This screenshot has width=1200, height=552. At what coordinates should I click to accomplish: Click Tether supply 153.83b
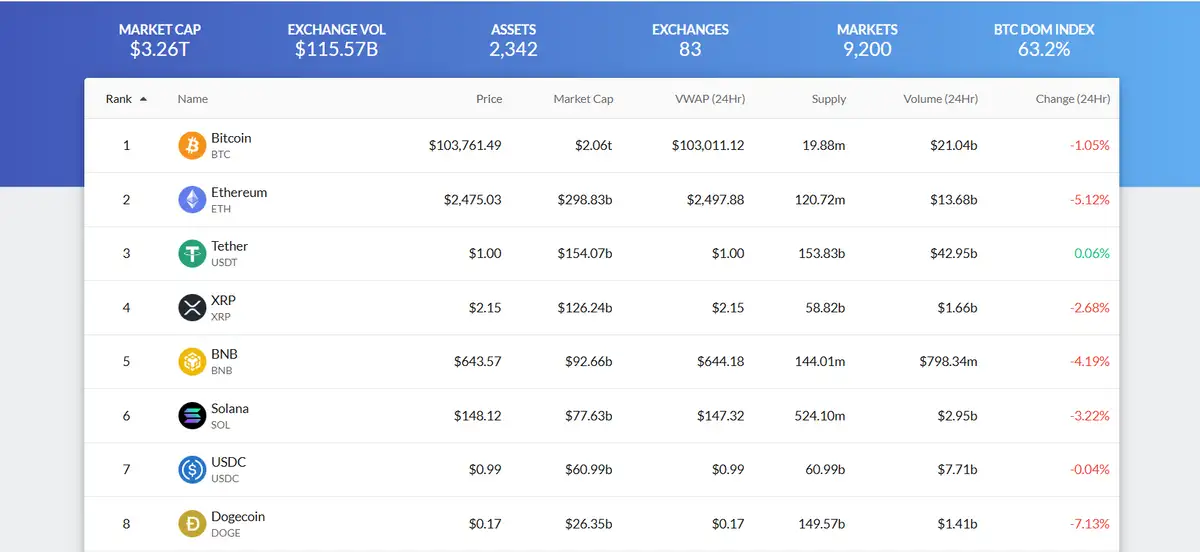[820, 253]
